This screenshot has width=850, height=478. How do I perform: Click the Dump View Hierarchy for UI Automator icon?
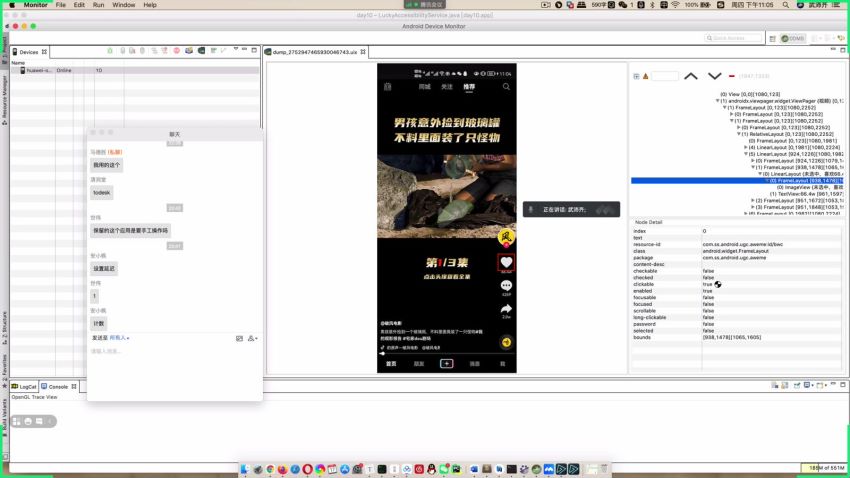coord(201,51)
